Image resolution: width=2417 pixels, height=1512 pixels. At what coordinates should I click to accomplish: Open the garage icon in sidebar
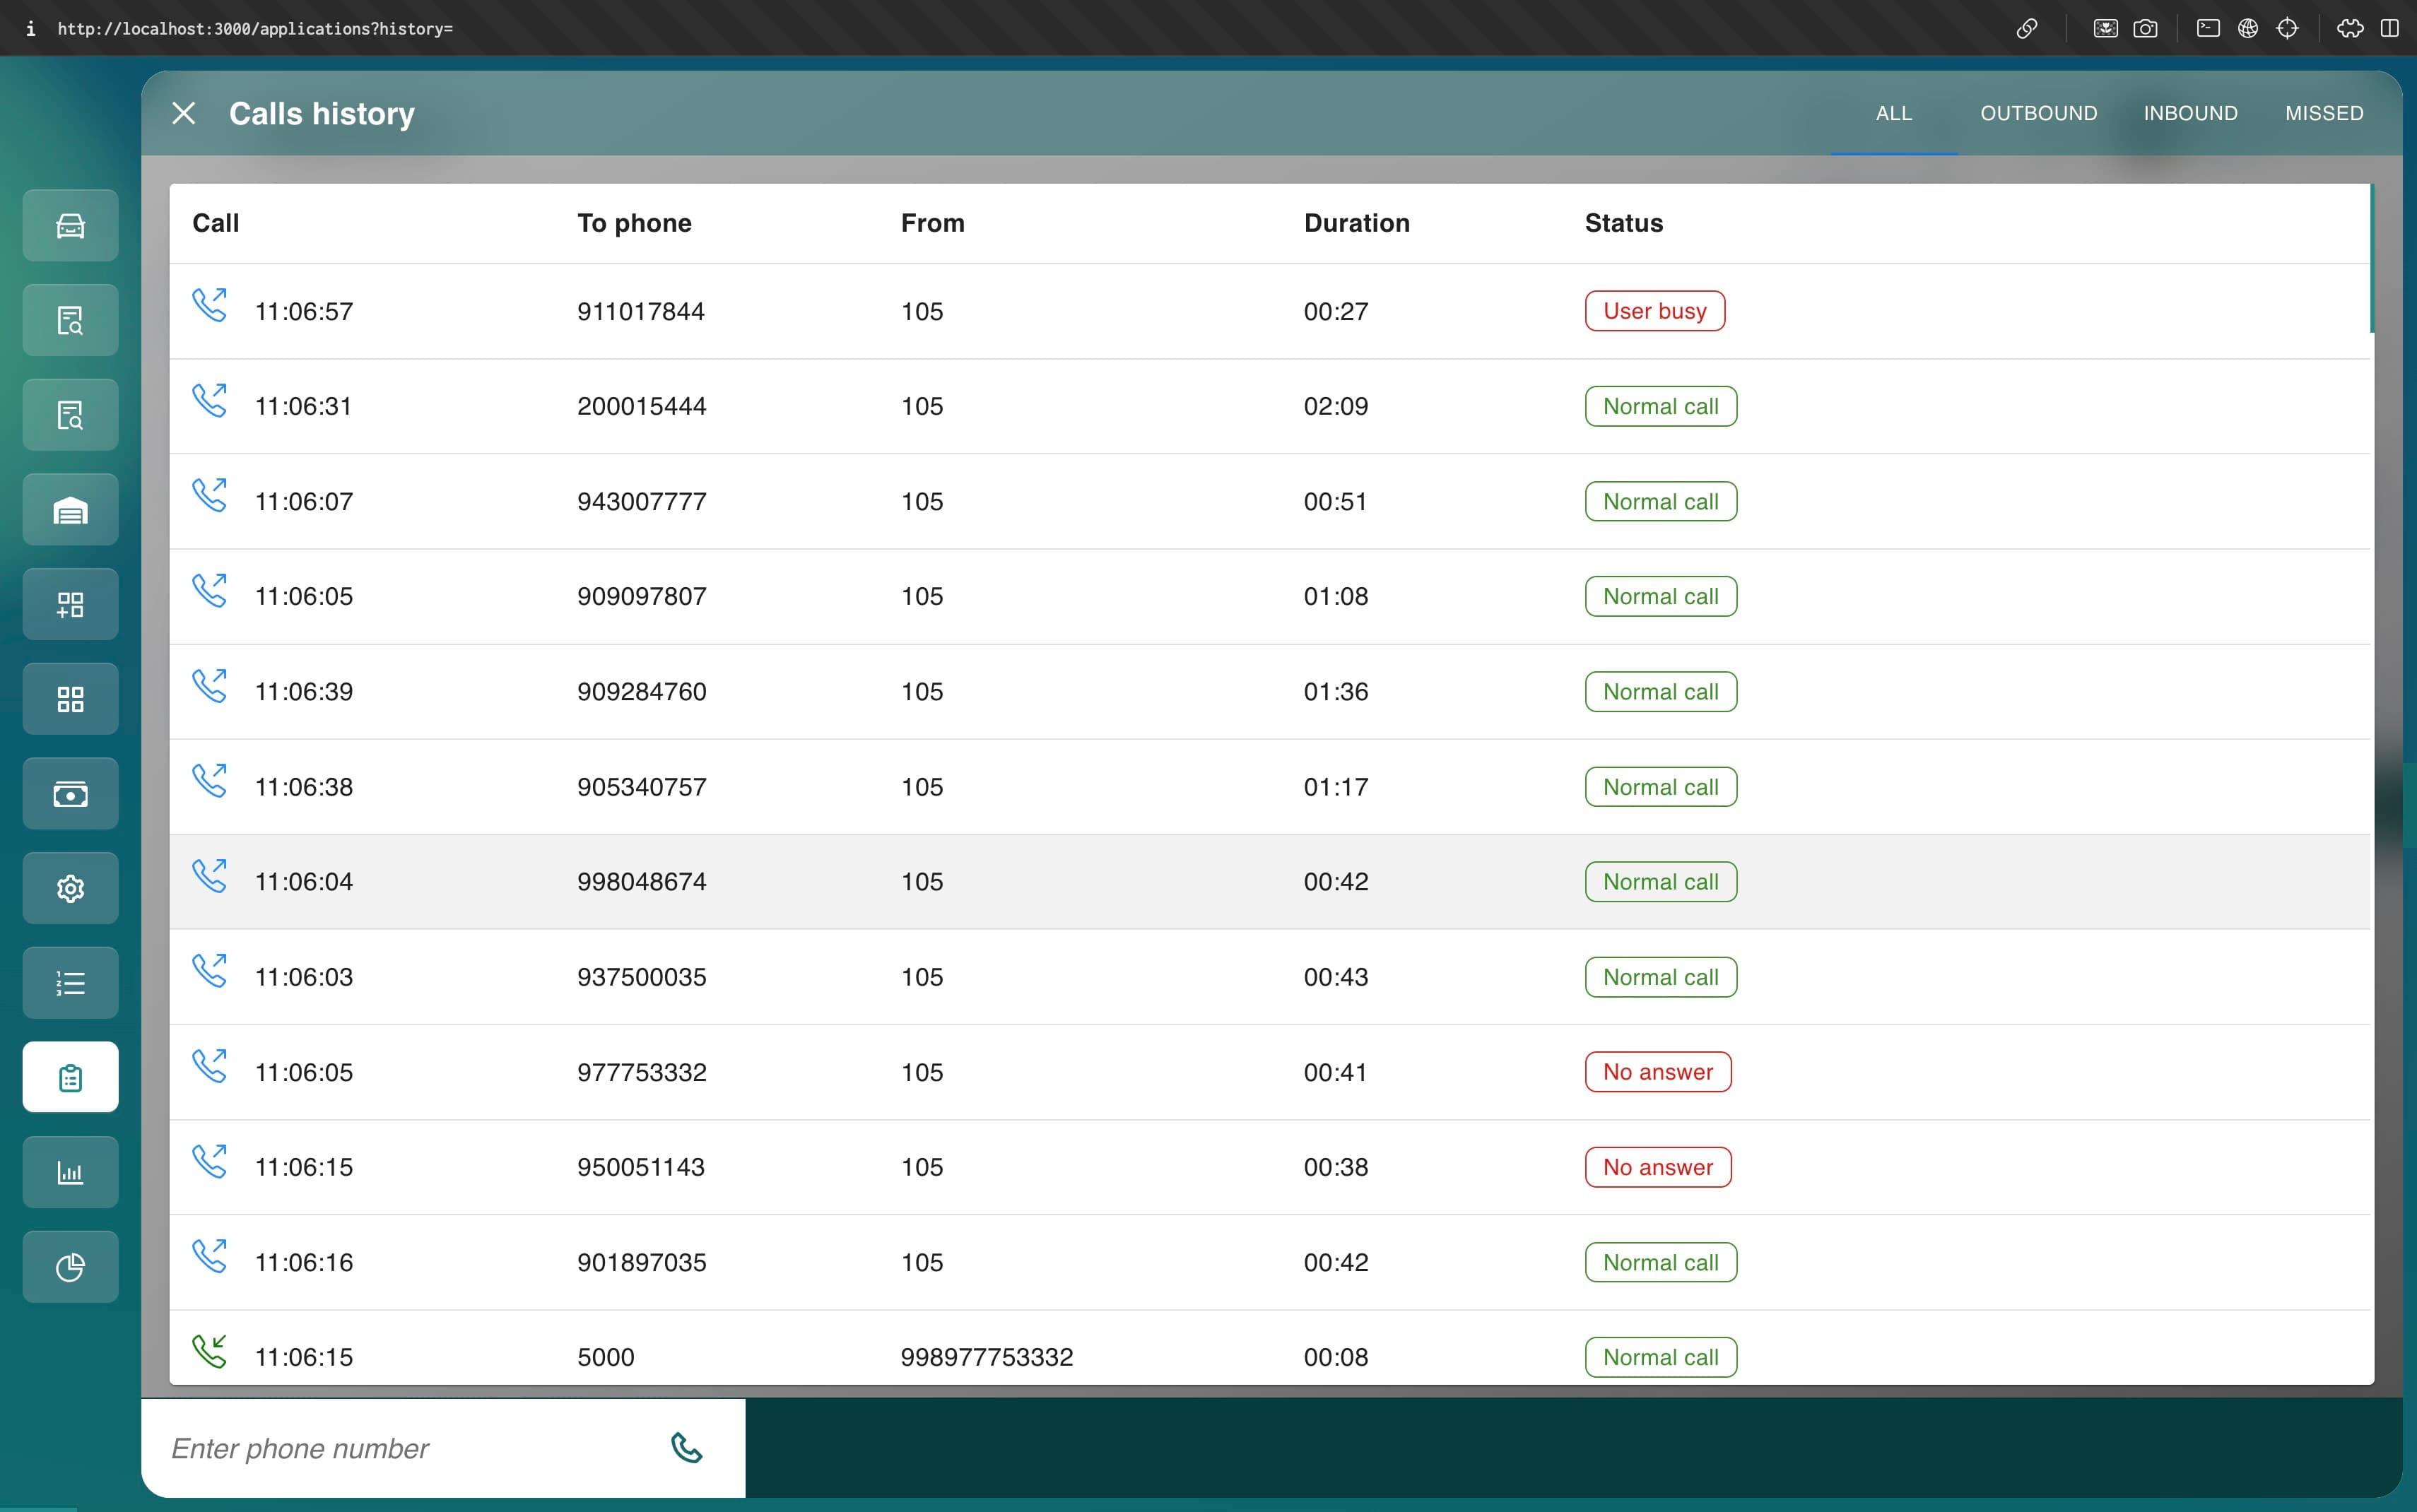tap(70, 510)
